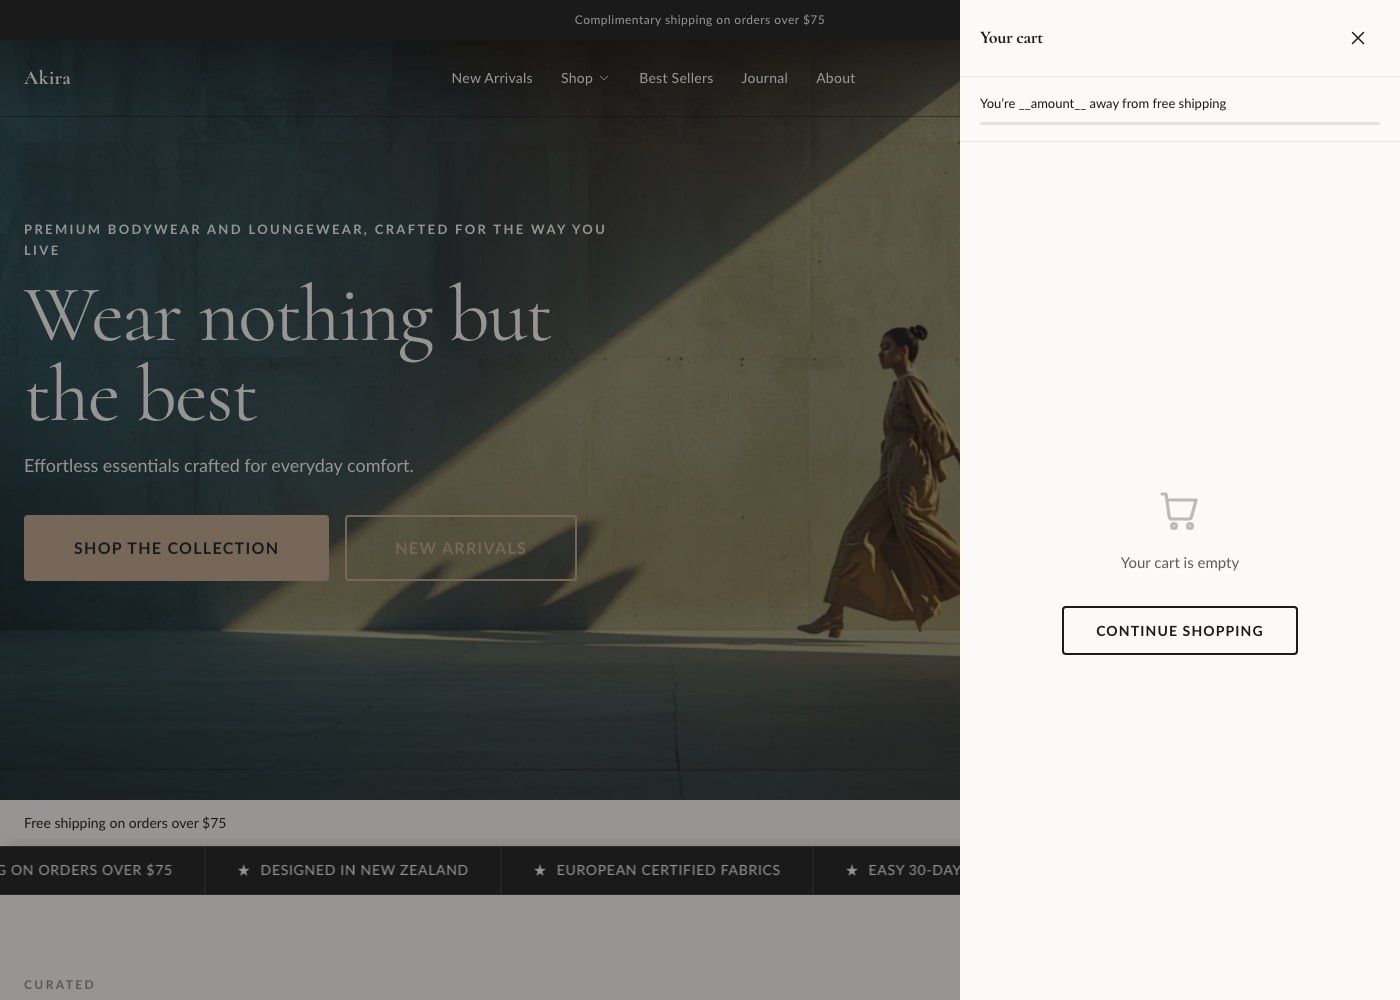The width and height of the screenshot is (1400, 1000).
Task: Click the 'Your cart' heading
Action: coord(1011,38)
